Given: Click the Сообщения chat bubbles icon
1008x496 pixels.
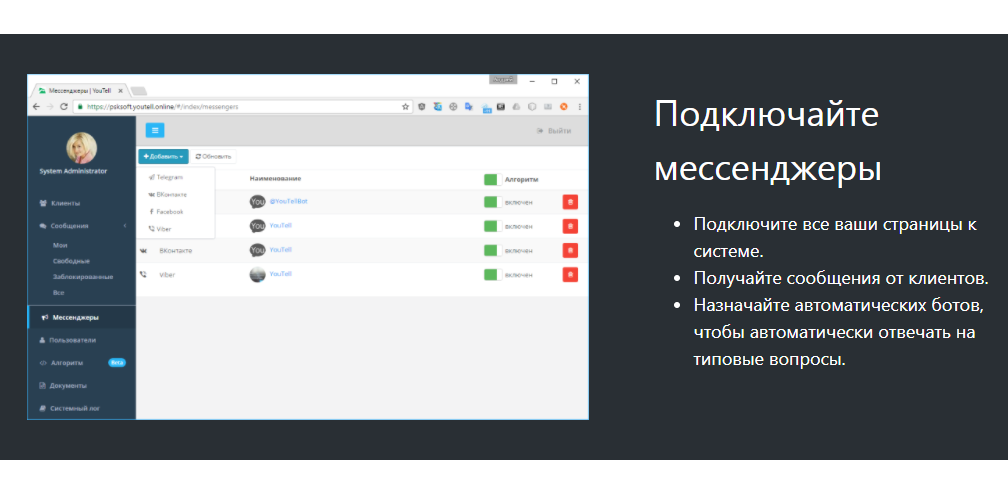Looking at the screenshot, I should pyautogui.click(x=43, y=226).
